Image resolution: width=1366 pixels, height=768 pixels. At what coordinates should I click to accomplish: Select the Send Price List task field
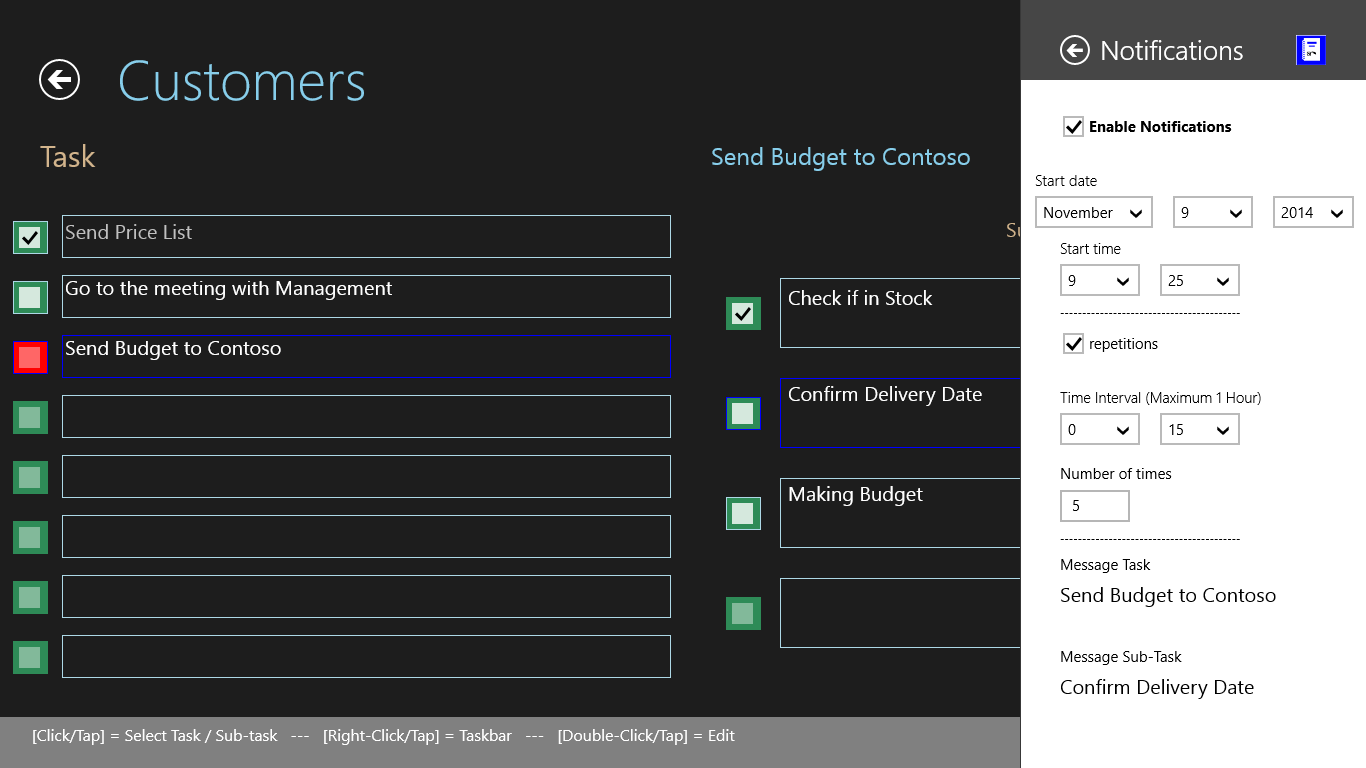pyautogui.click(x=366, y=236)
